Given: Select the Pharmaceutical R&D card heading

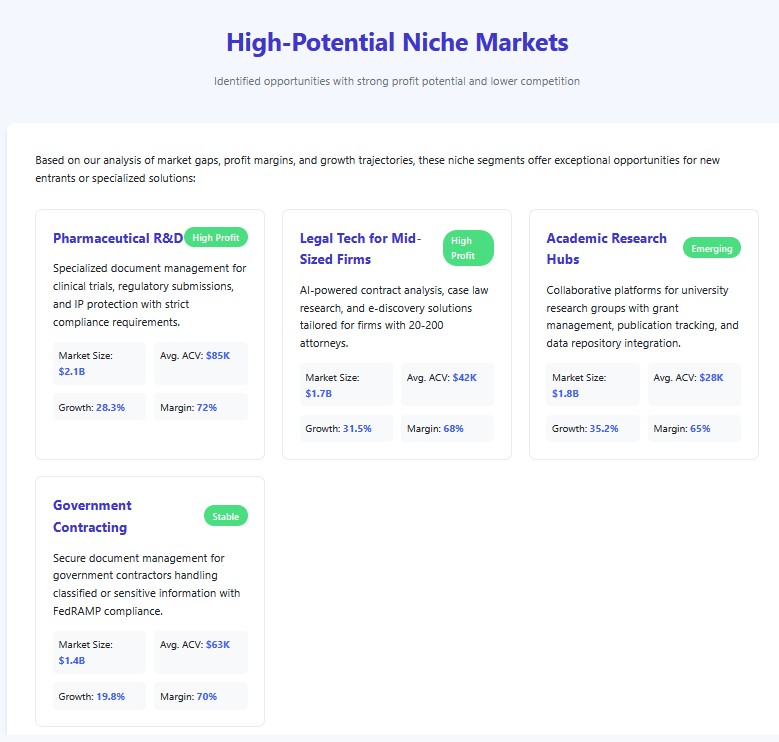Looking at the screenshot, I should (x=117, y=238).
